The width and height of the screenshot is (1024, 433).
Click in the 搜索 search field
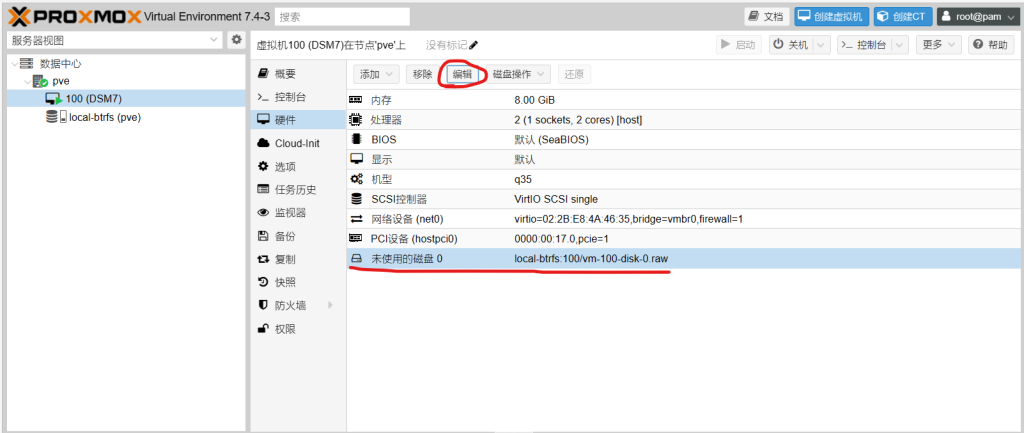pos(342,17)
